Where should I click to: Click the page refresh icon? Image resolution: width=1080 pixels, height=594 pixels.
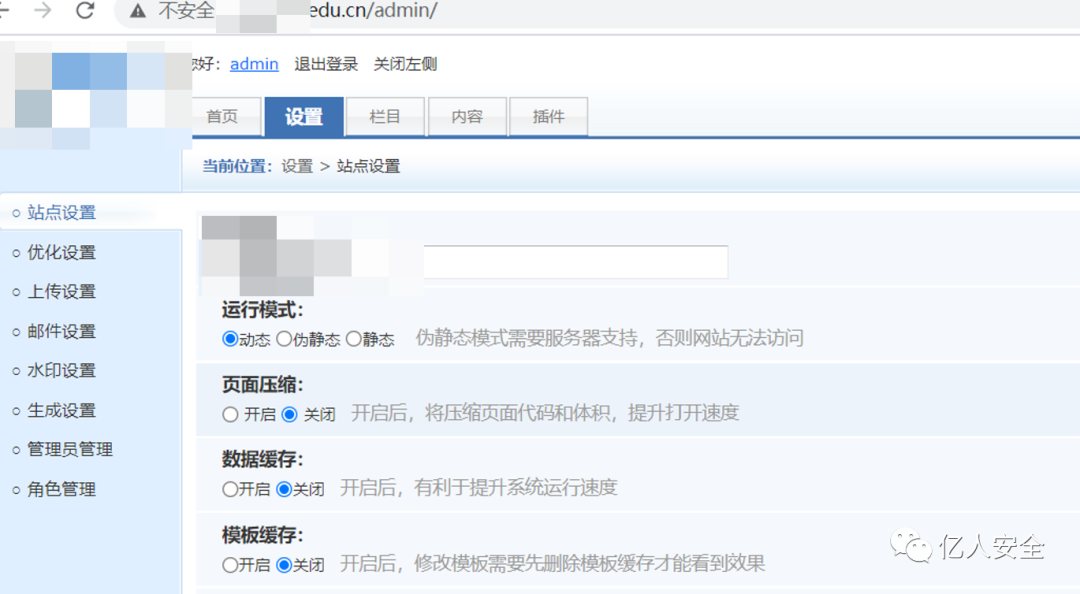pos(85,12)
